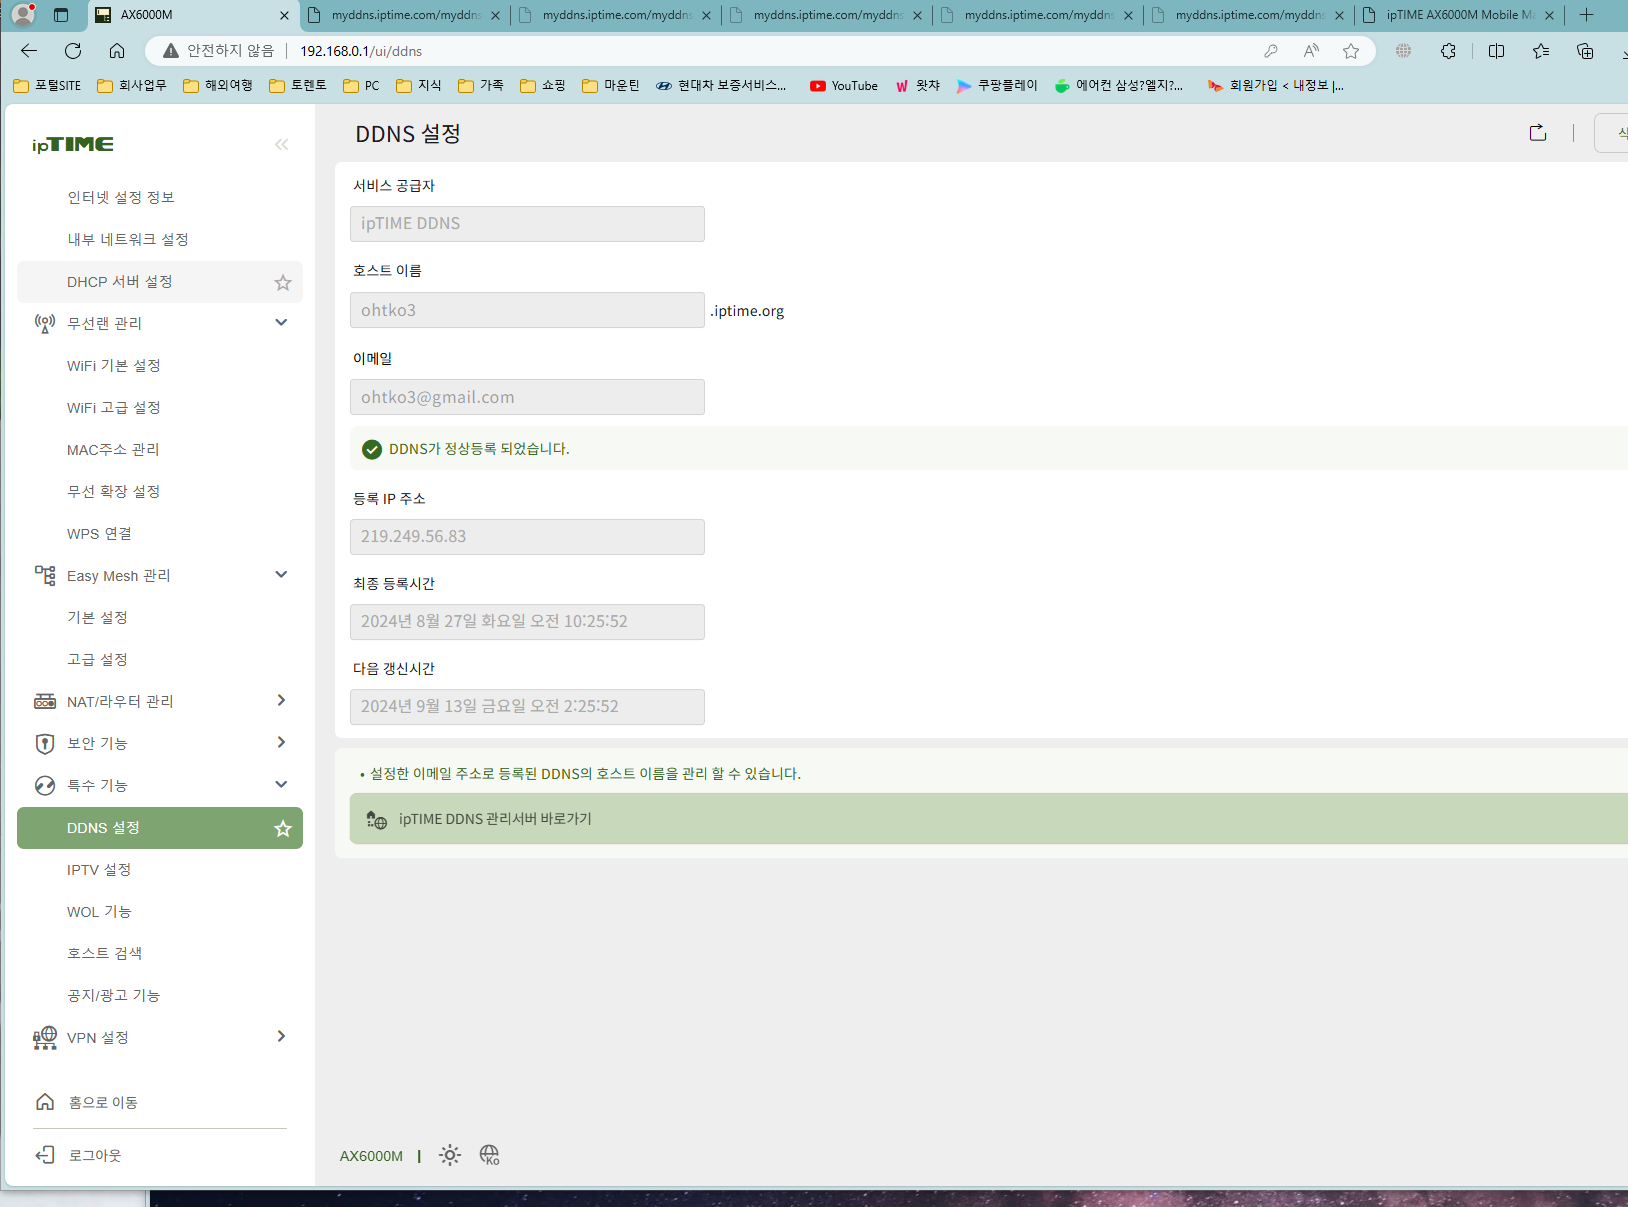The width and height of the screenshot is (1628, 1207).
Task: Collapse the 특수 기능 section
Action: (281, 785)
